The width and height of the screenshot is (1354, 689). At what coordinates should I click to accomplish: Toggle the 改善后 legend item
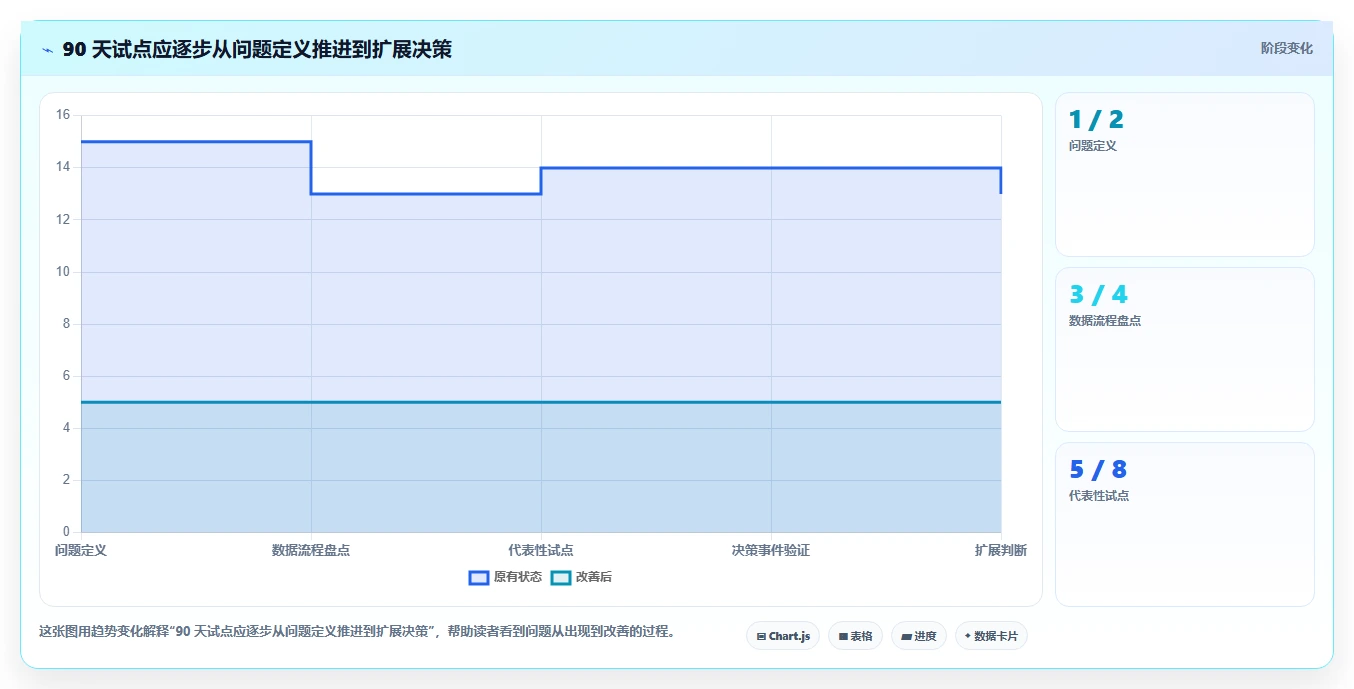tap(582, 577)
